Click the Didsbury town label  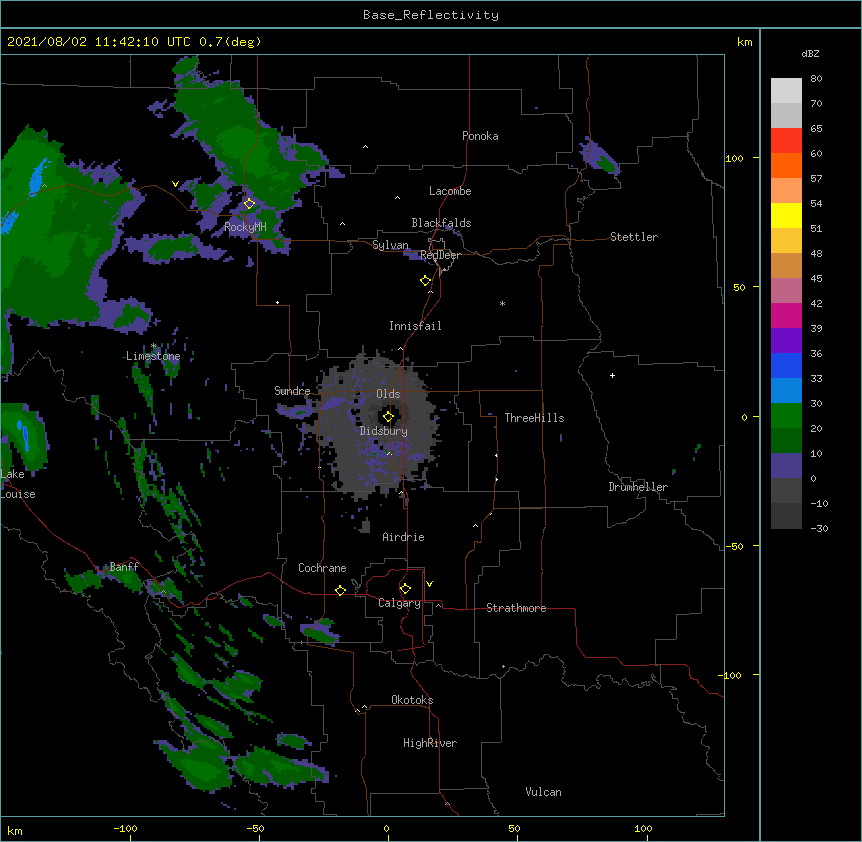384,431
